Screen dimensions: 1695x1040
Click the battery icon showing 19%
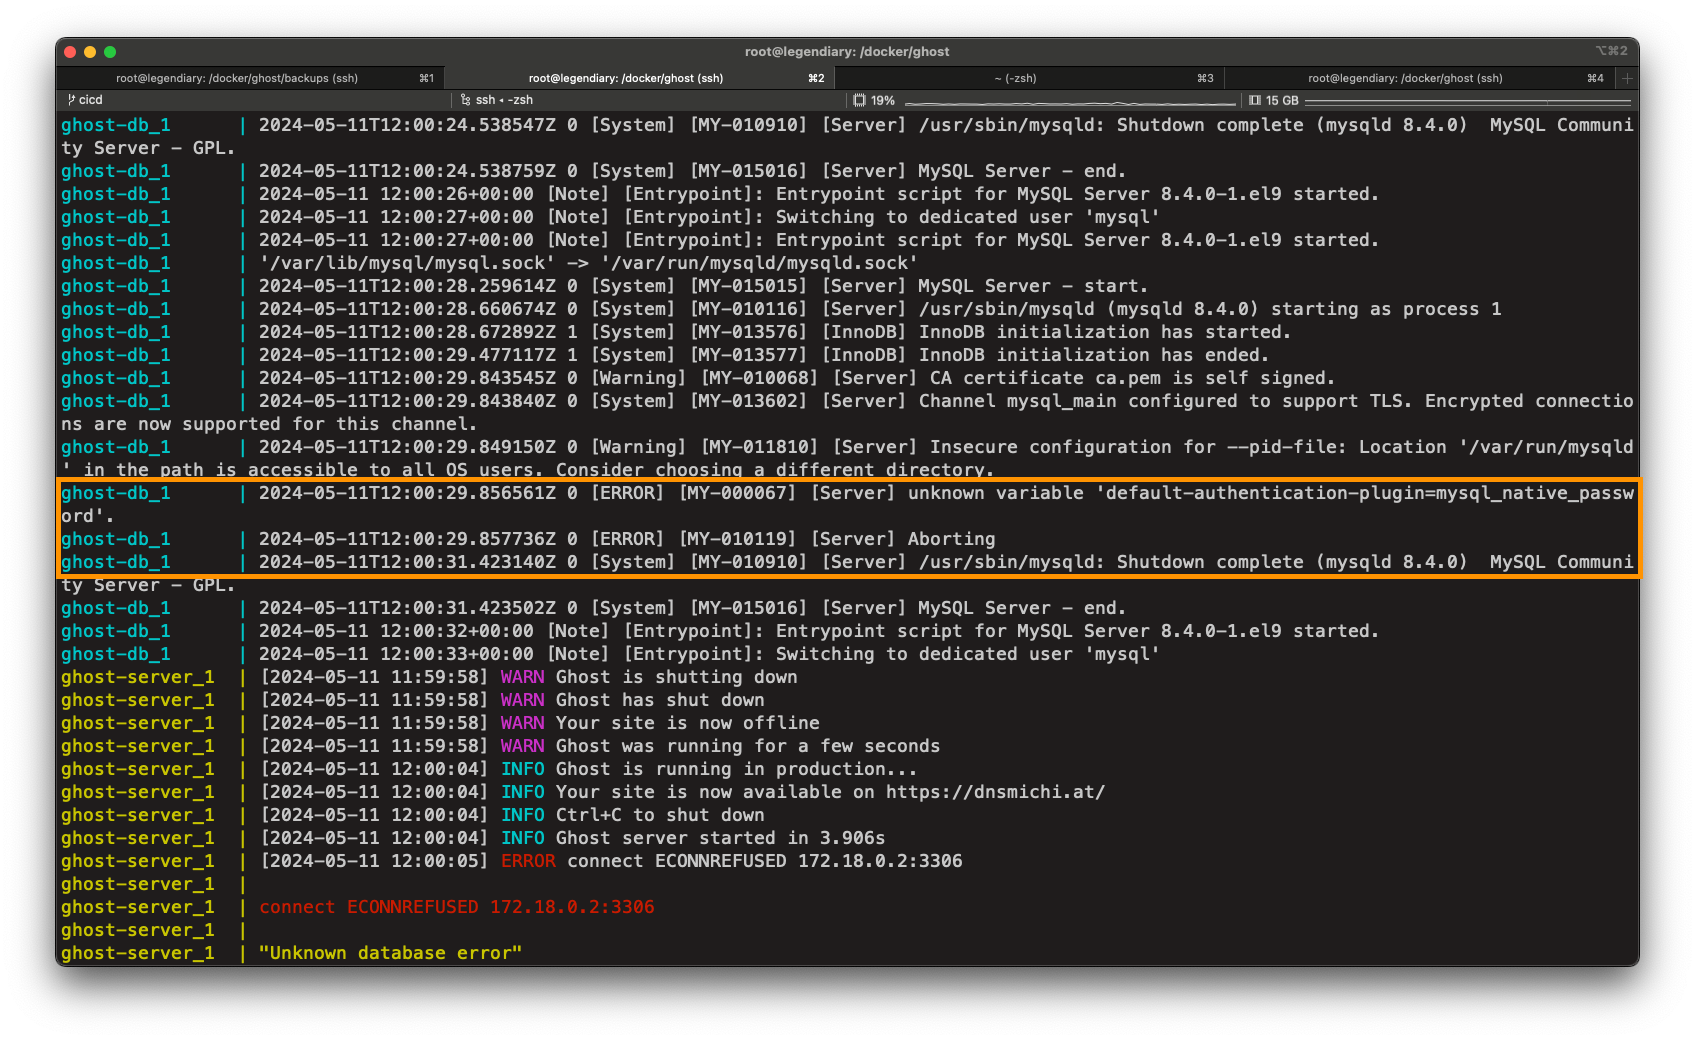[x=858, y=100]
